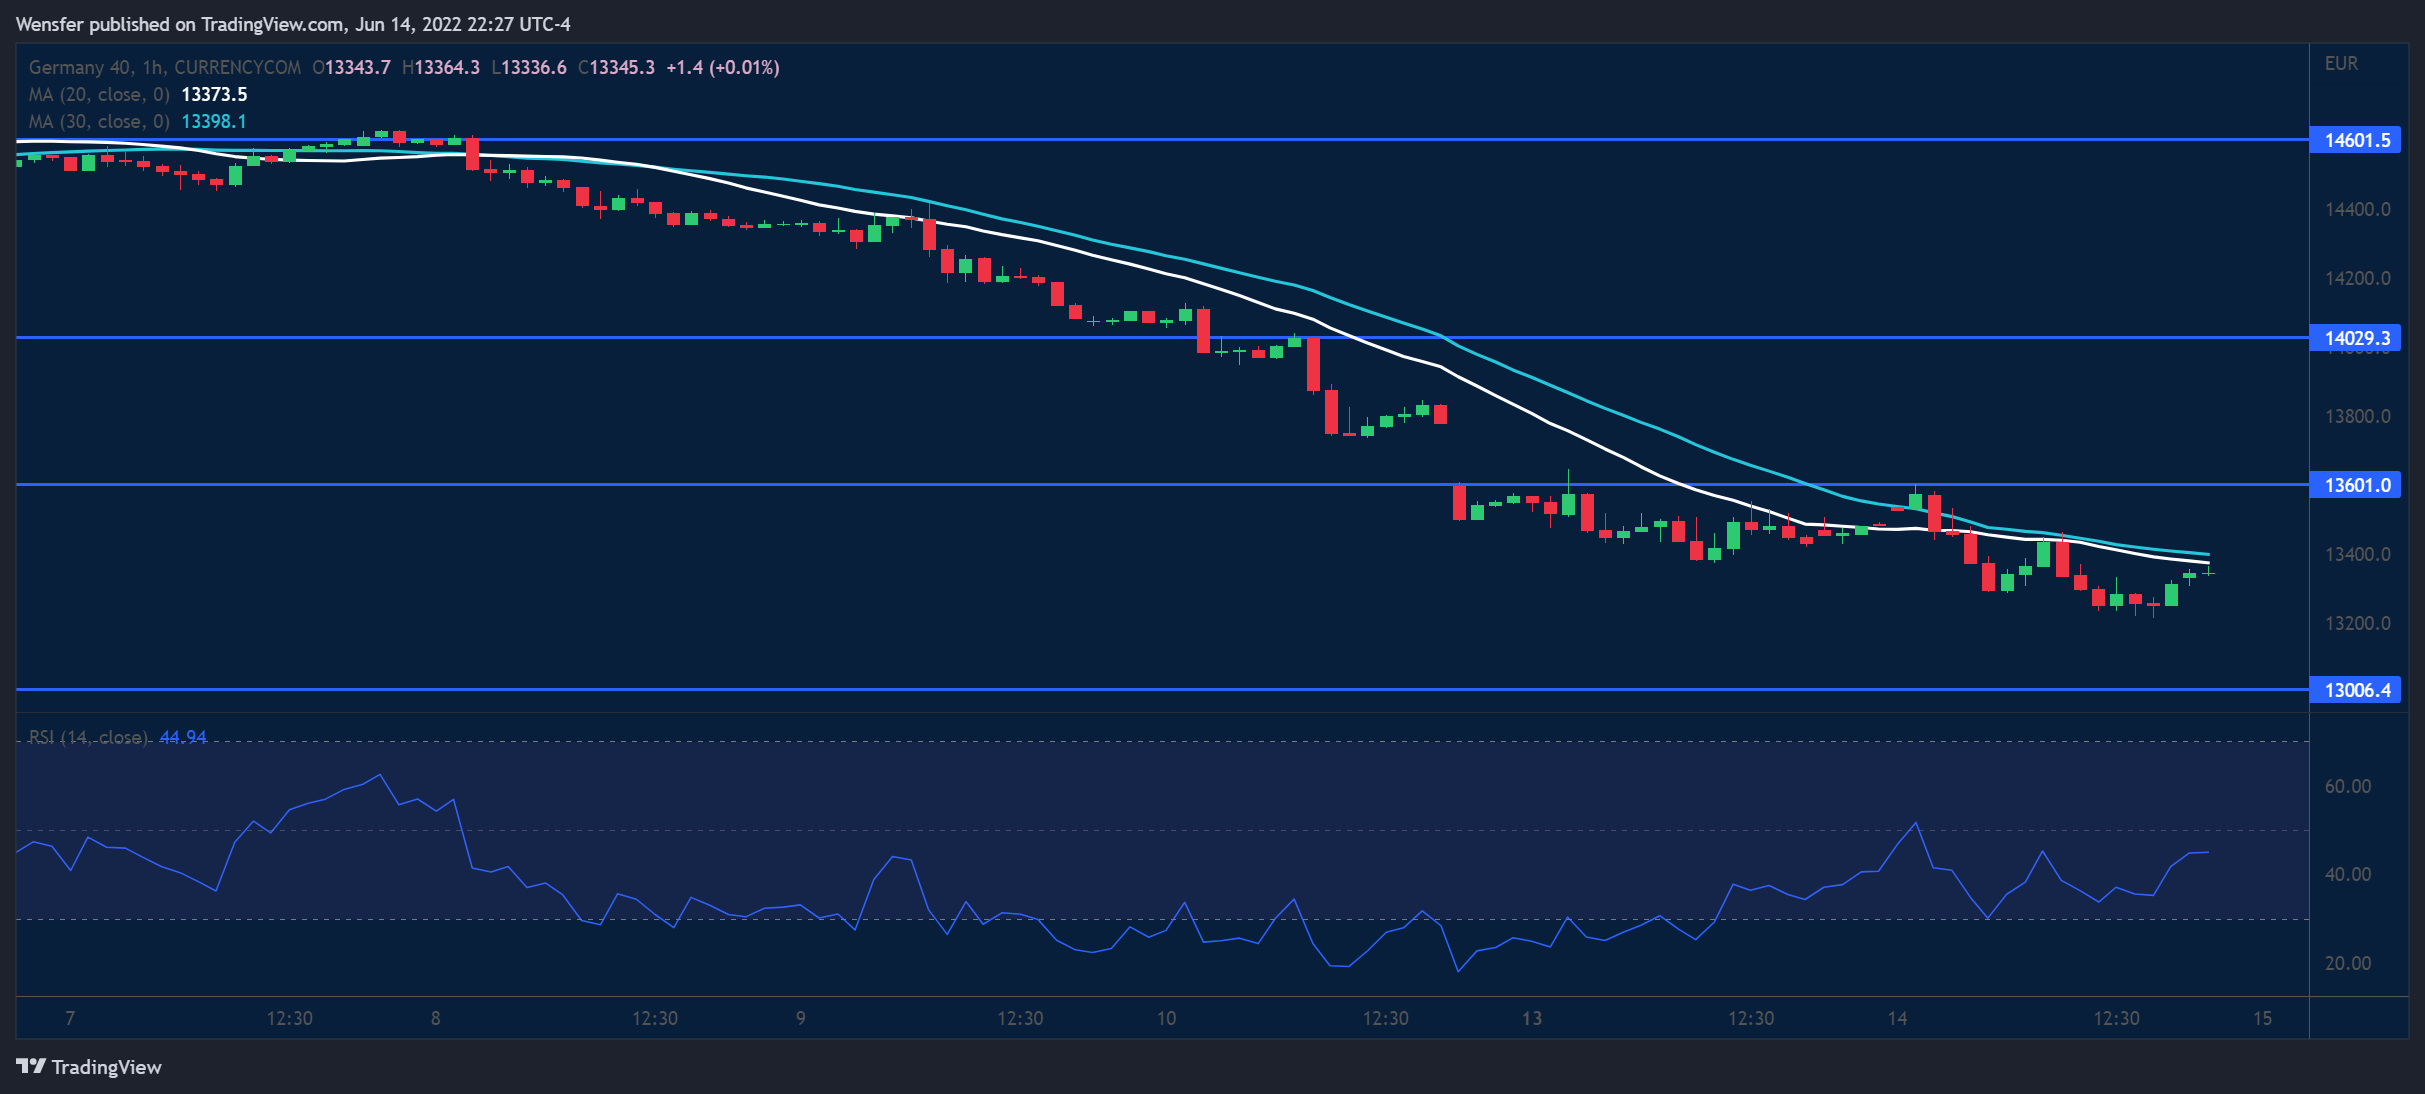Select the RSI (14, close) indicator label
Image resolution: width=2425 pixels, height=1094 pixels.
[88, 737]
